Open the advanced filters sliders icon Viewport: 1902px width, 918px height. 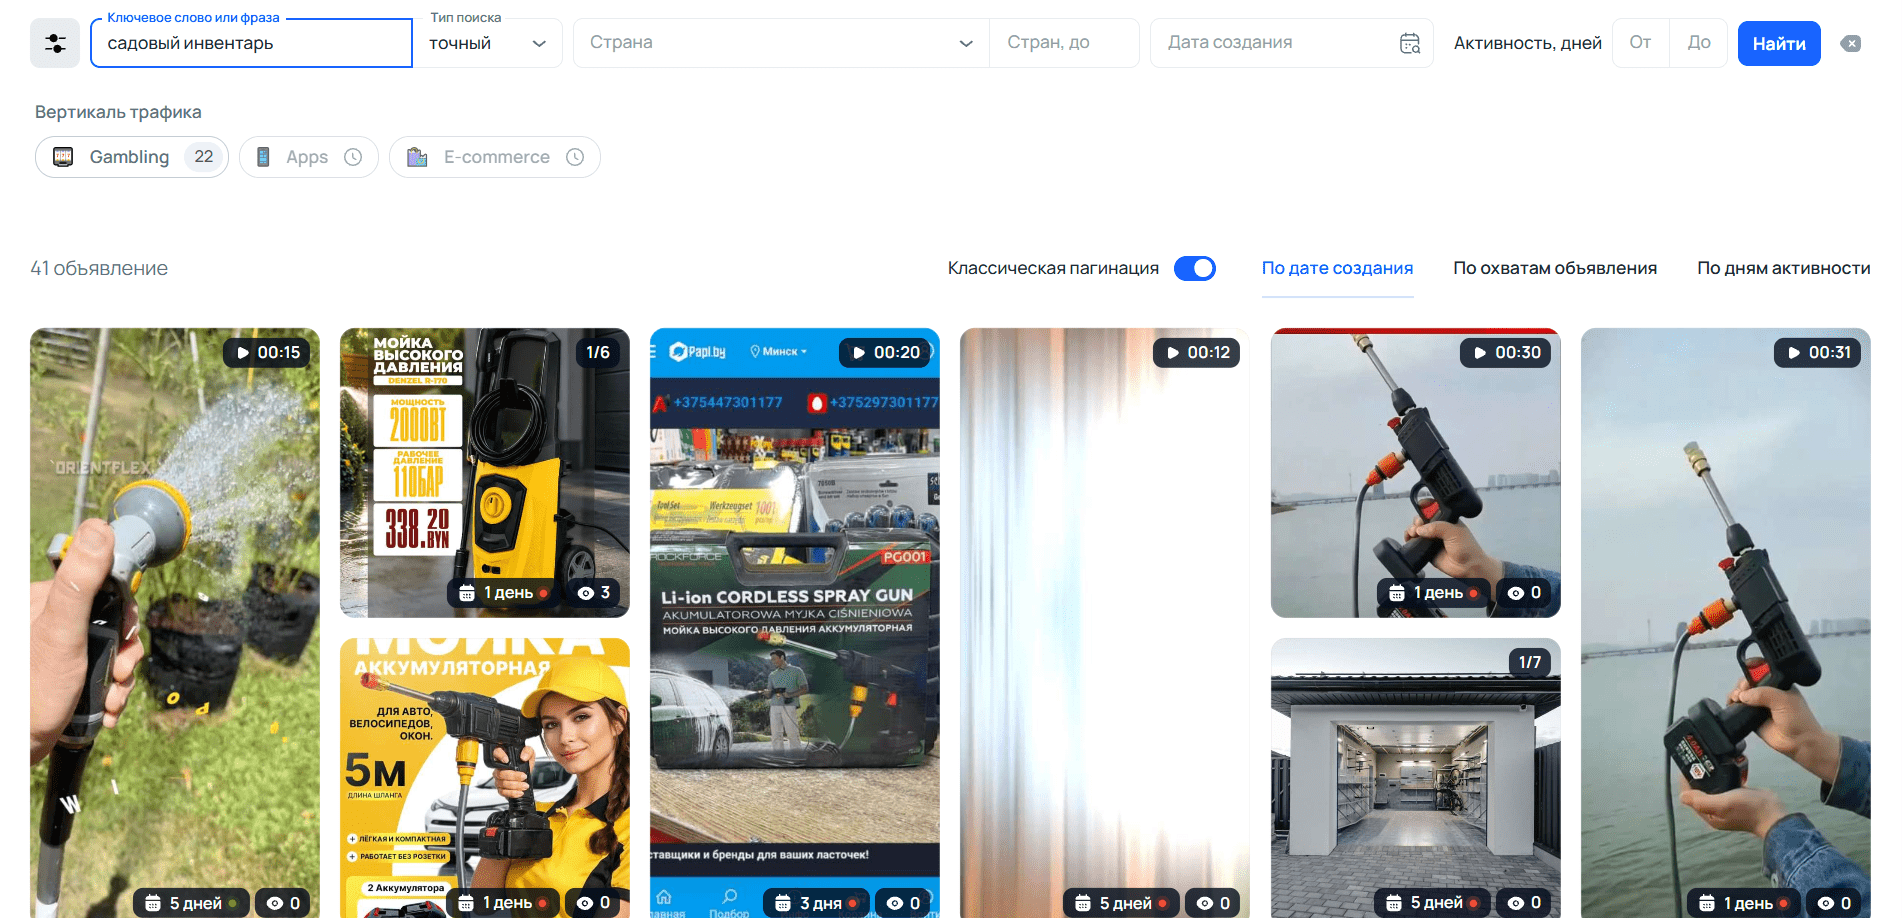click(55, 43)
